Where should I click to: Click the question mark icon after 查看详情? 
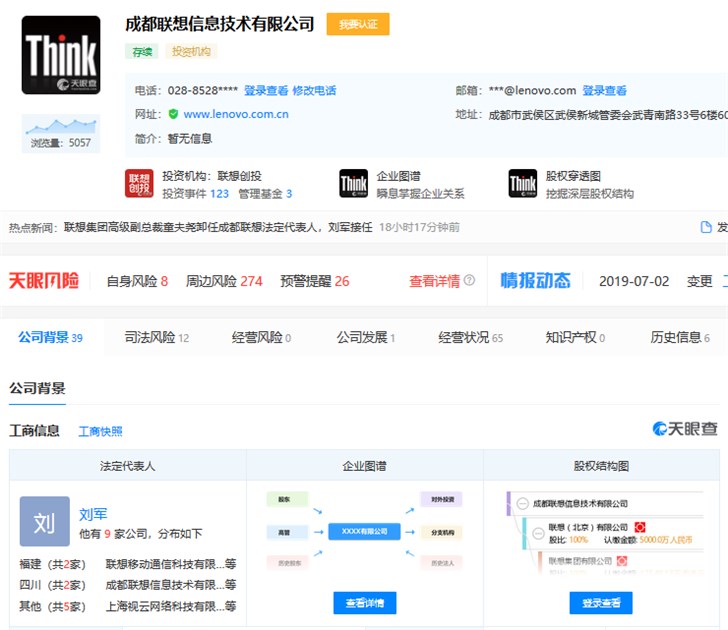[x=469, y=281]
